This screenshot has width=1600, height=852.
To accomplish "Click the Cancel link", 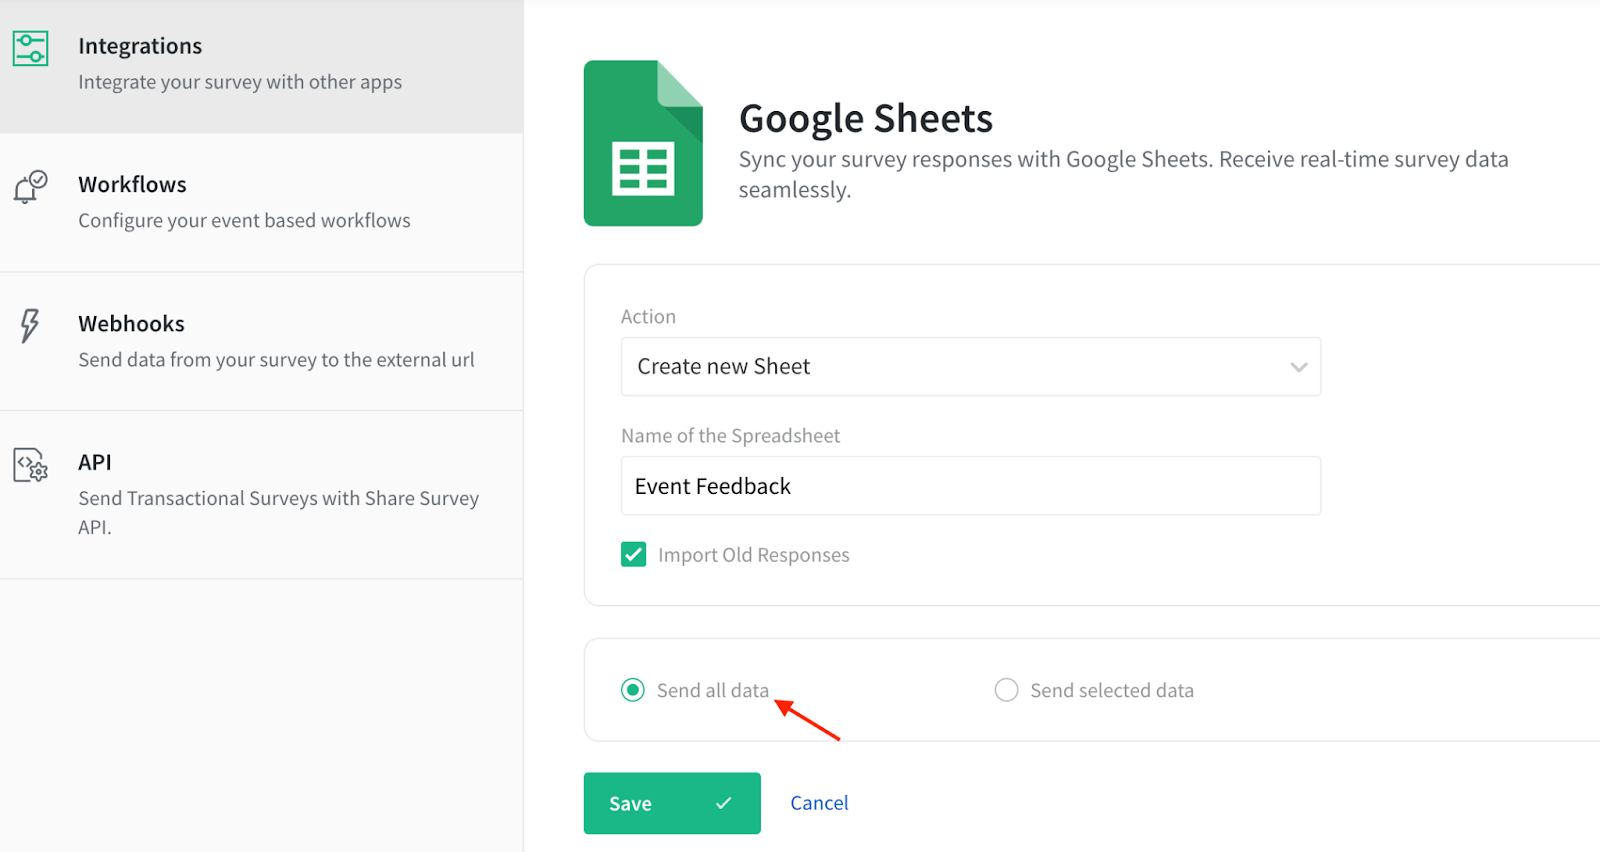I will 819,803.
